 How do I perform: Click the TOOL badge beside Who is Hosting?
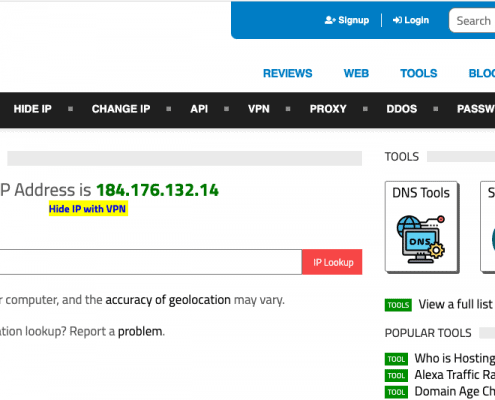point(396,359)
